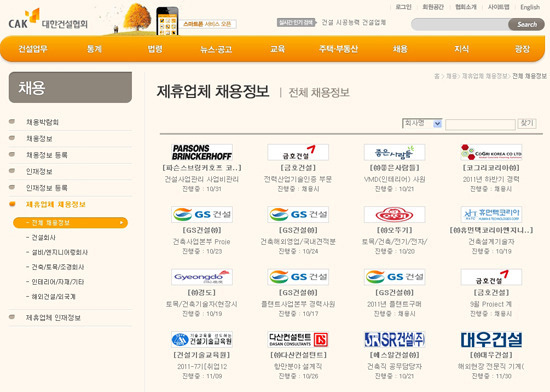Click the SR건설 logo
Image resolution: width=550 pixels, height=392 pixels.
(x=394, y=339)
